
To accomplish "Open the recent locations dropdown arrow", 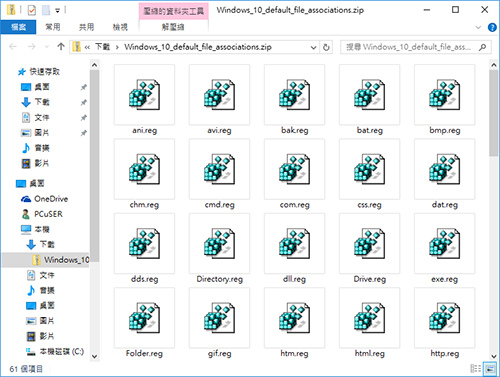I will click(46, 47).
